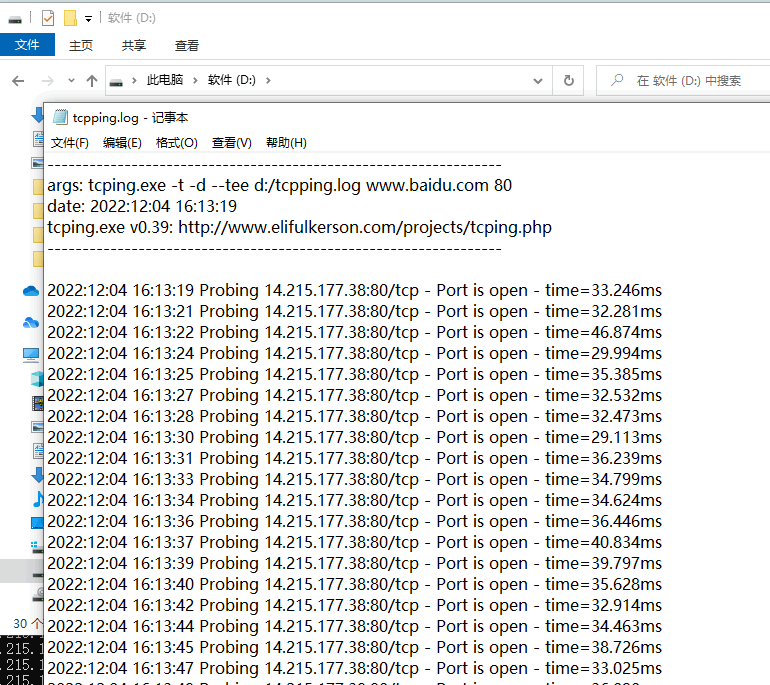Click the args: tcping.exe command line
This screenshot has height=685, width=770.
tap(279, 185)
